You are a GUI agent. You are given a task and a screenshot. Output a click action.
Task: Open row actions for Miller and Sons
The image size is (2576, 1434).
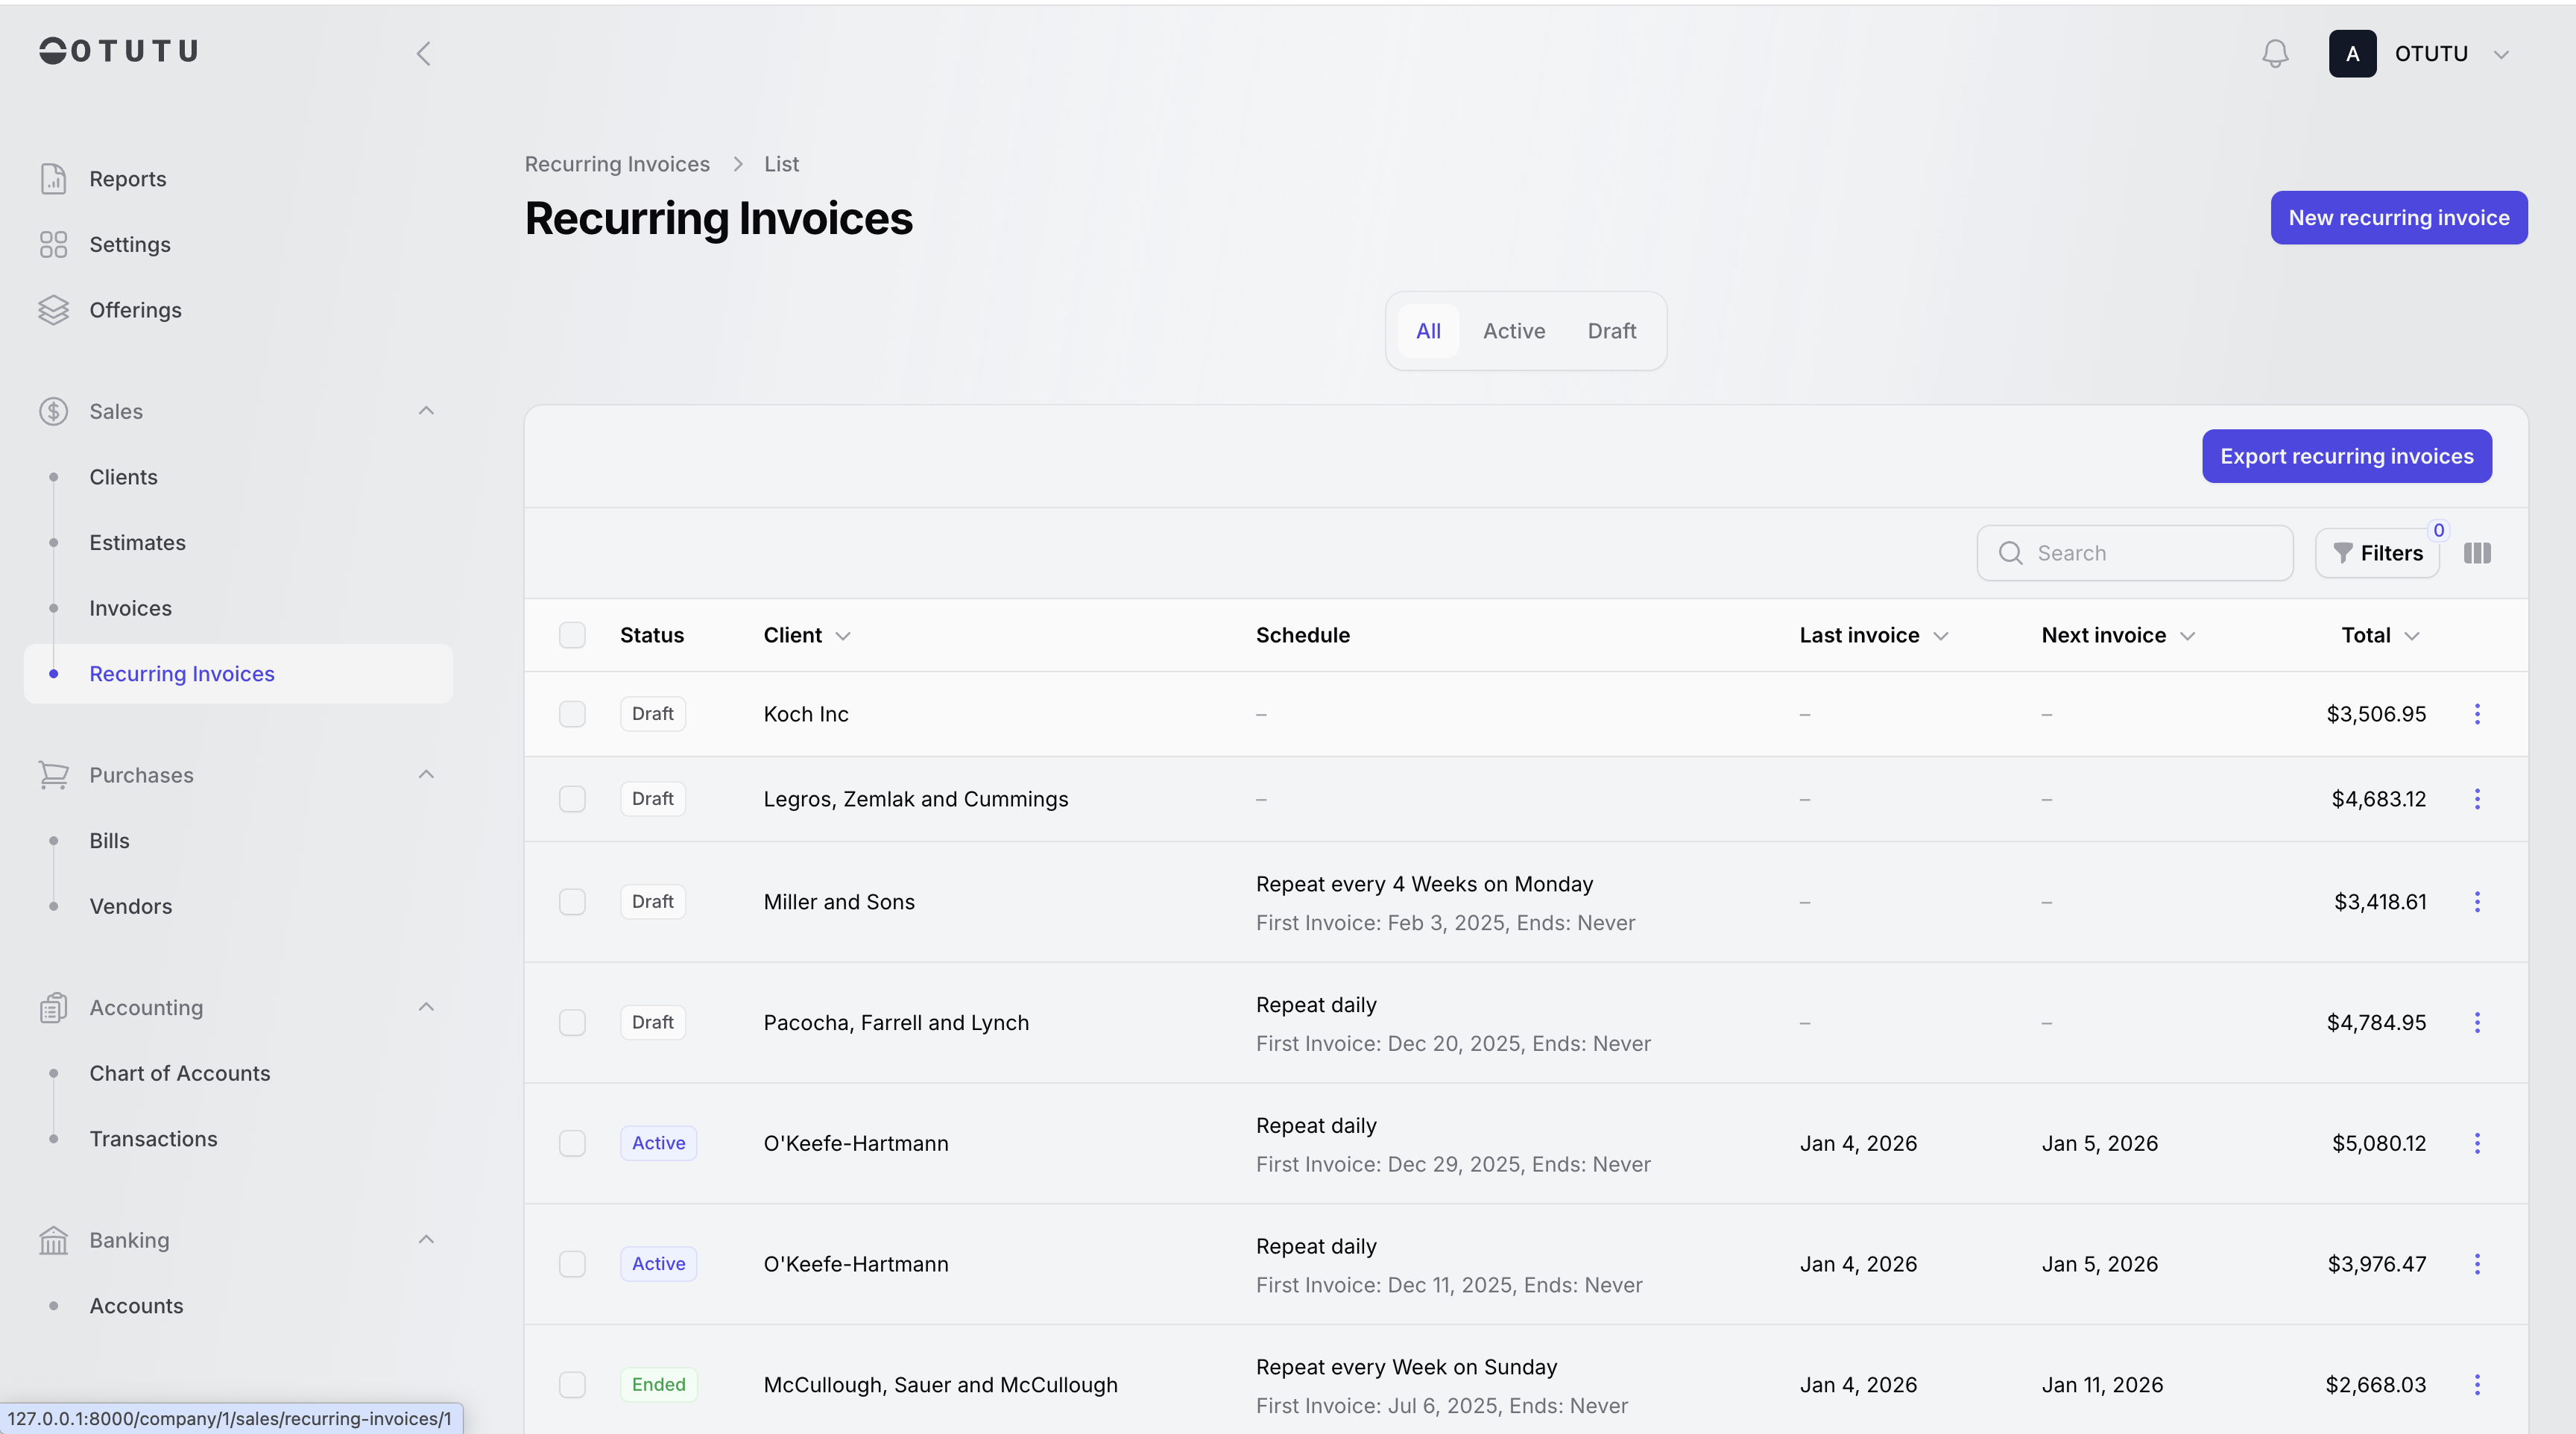tap(2477, 902)
